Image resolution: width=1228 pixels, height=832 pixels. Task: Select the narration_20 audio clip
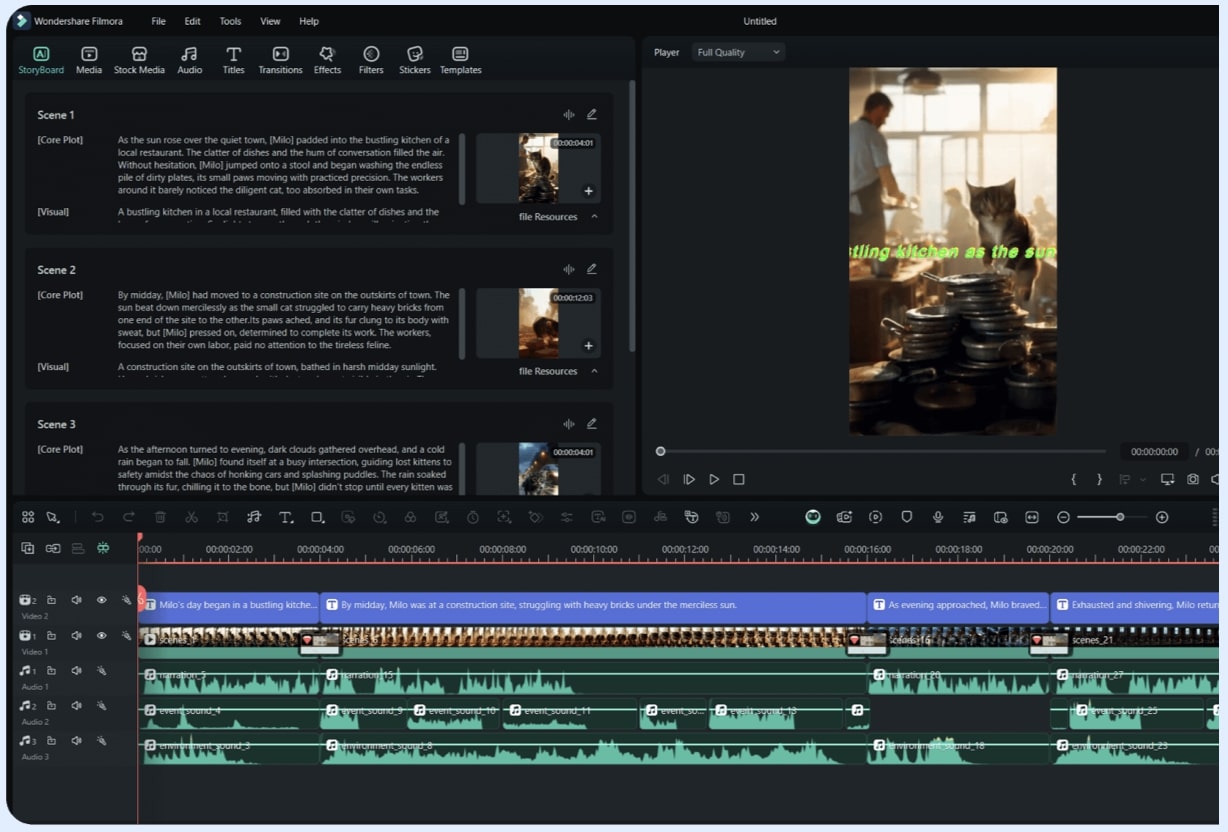(x=958, y=680)
